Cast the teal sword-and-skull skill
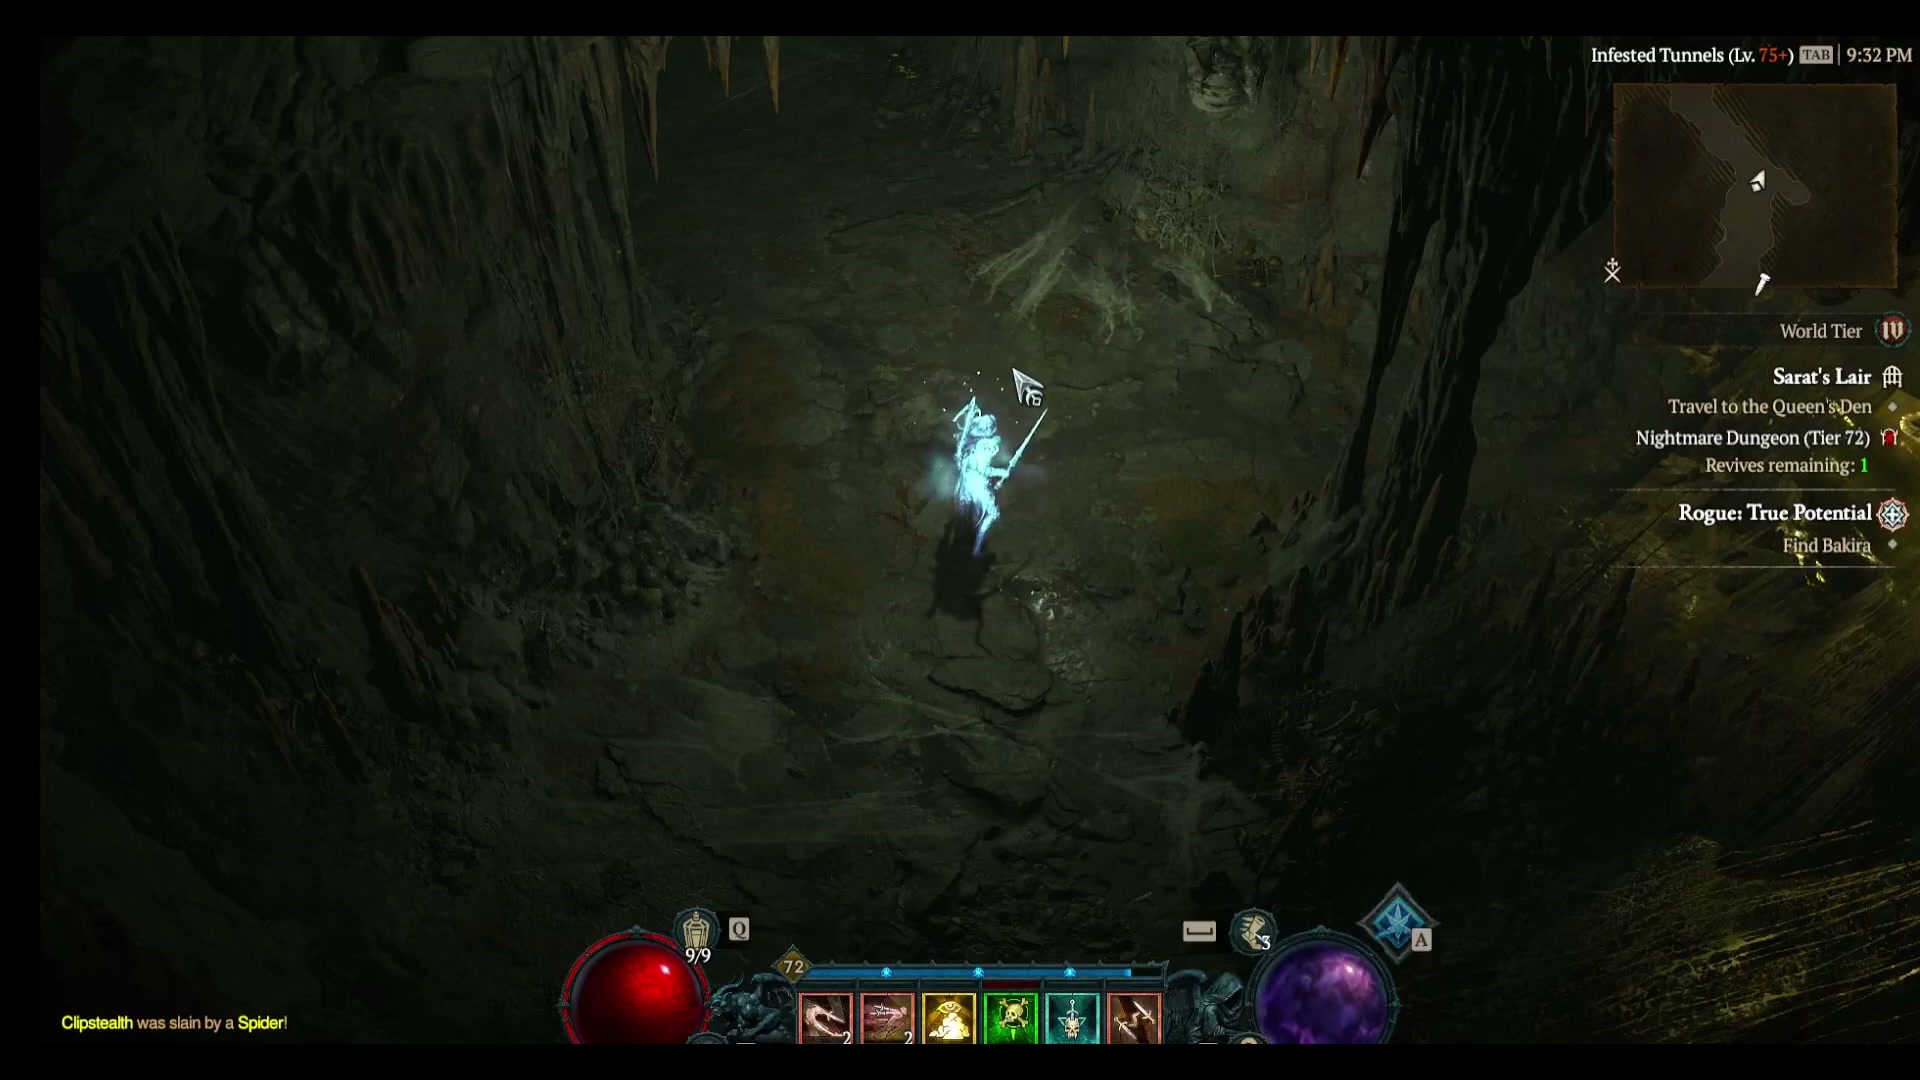This screenshot has width=1920, height=1080. coord(1072,1019)
